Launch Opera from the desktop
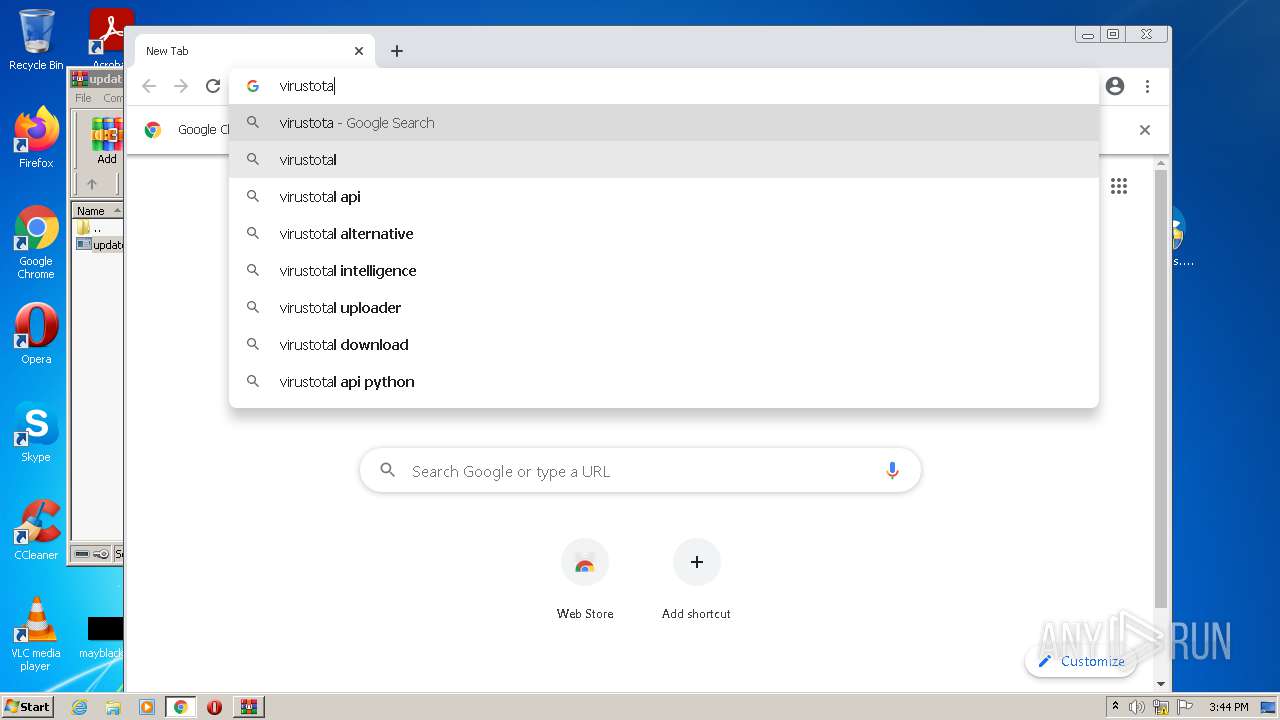1280x720 pixels. coord(36,334)
